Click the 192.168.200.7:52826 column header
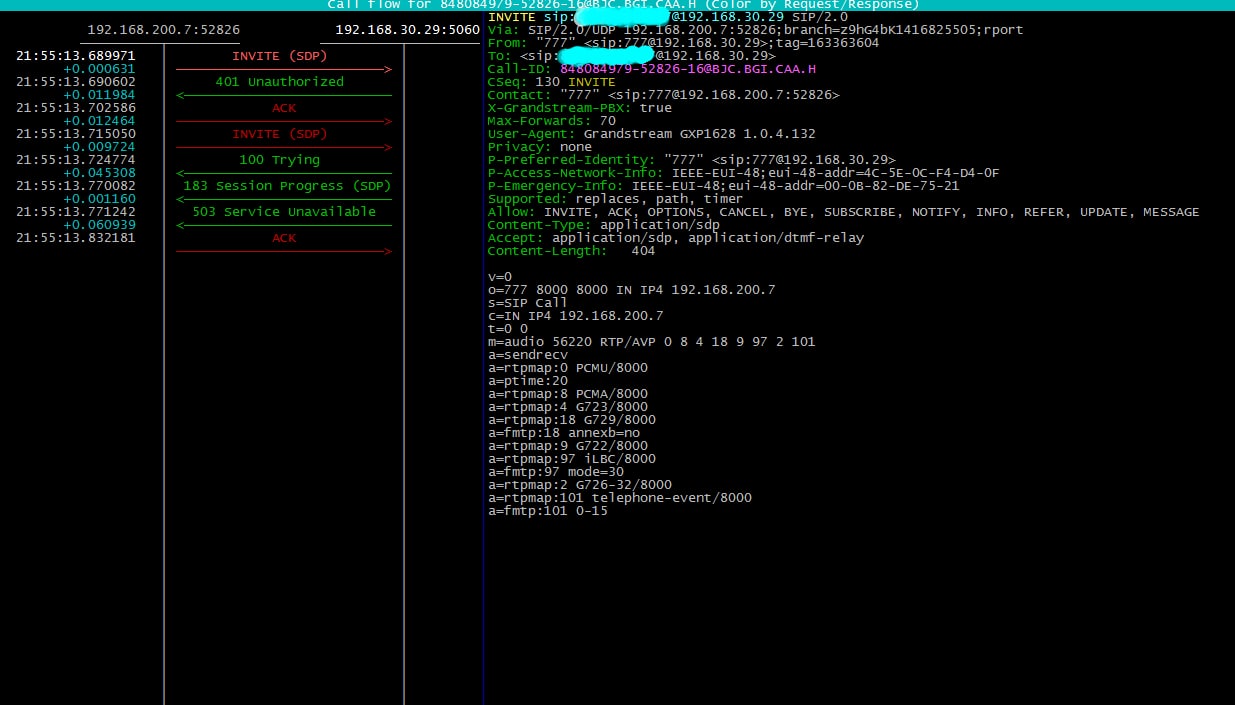1235x705 pixels. [x=164, y=30]
